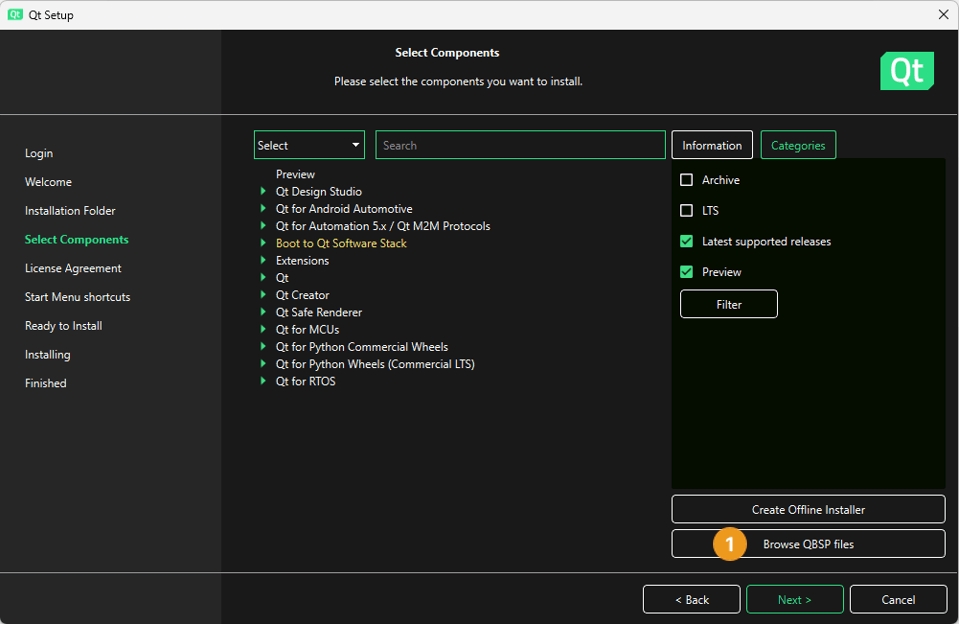Select Qt for RTOS in tree
Viewport: 959px width, 624px height.
tap(305, 381)
